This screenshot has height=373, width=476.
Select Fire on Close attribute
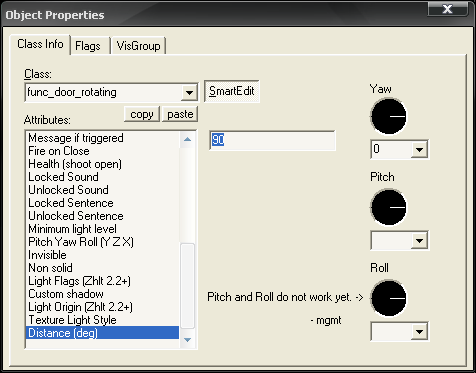tap(102, 151)
